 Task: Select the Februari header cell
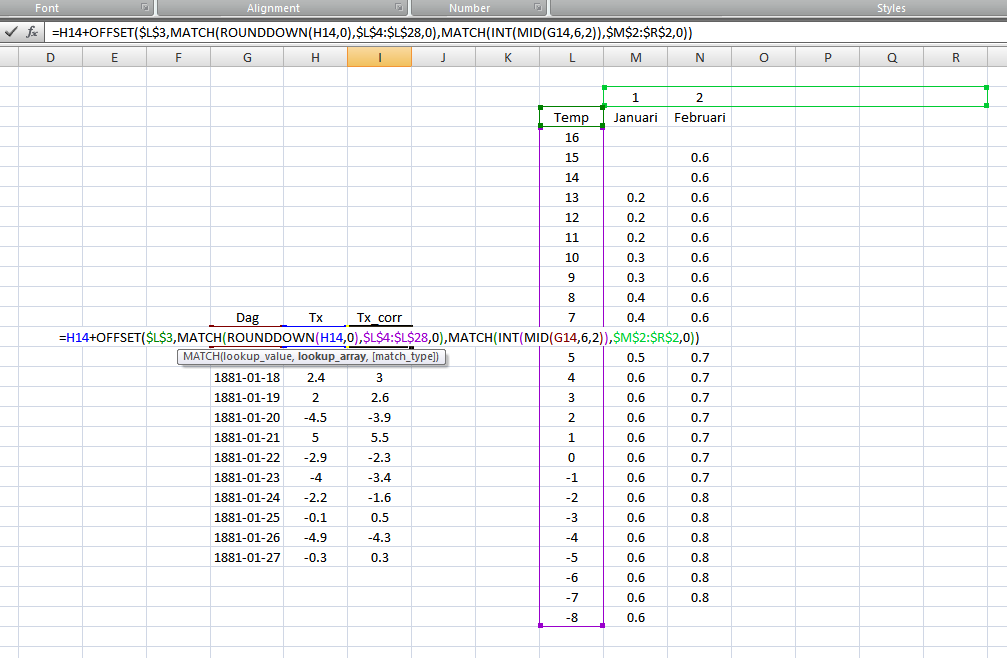tap(699, 118)
